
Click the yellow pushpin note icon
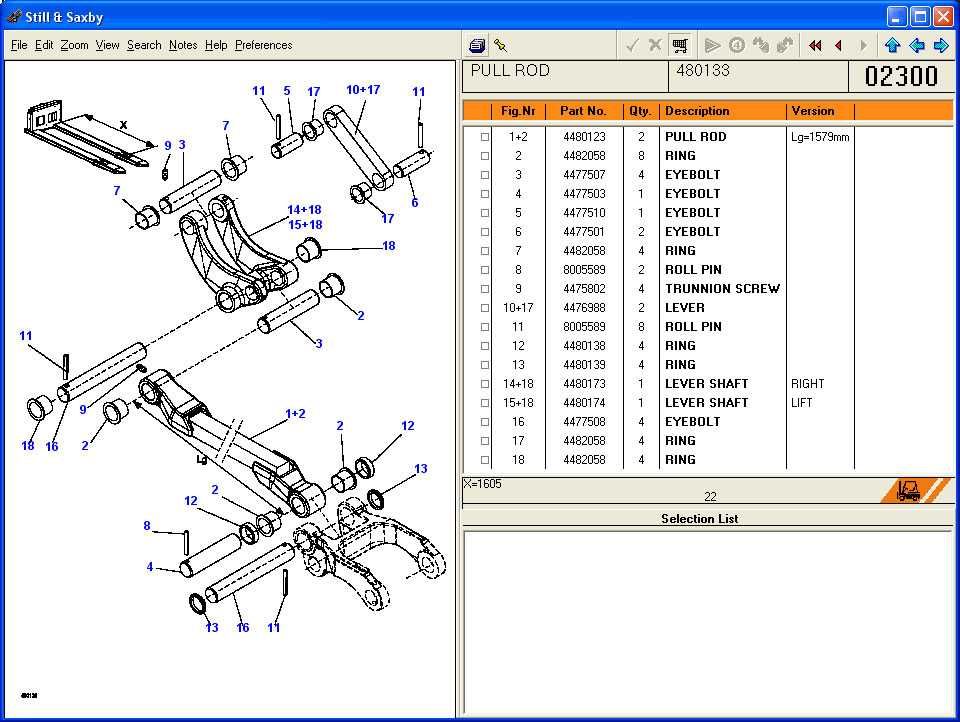click(x=500, y=45)
